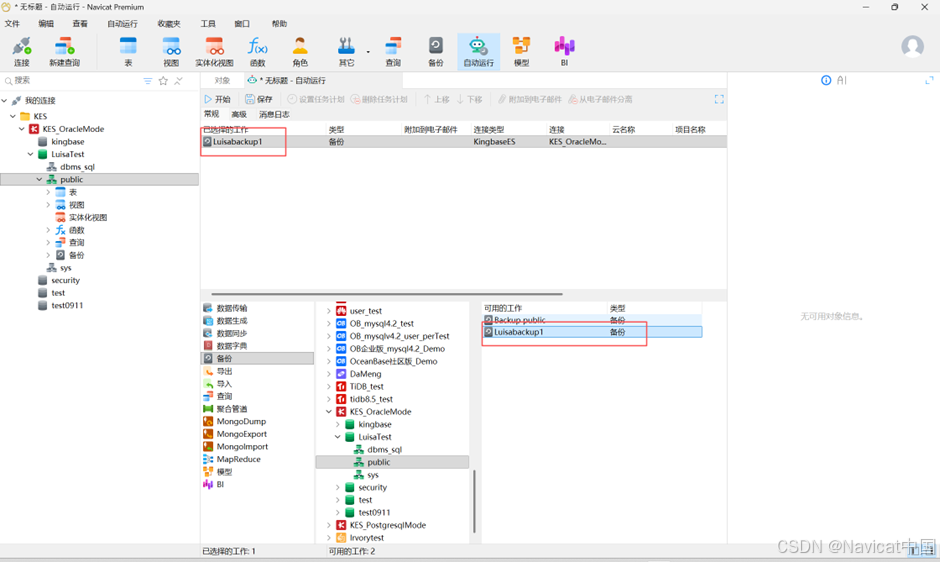Select test0911 database in left sidebar

pyautogui.click(x=67, y=306)
